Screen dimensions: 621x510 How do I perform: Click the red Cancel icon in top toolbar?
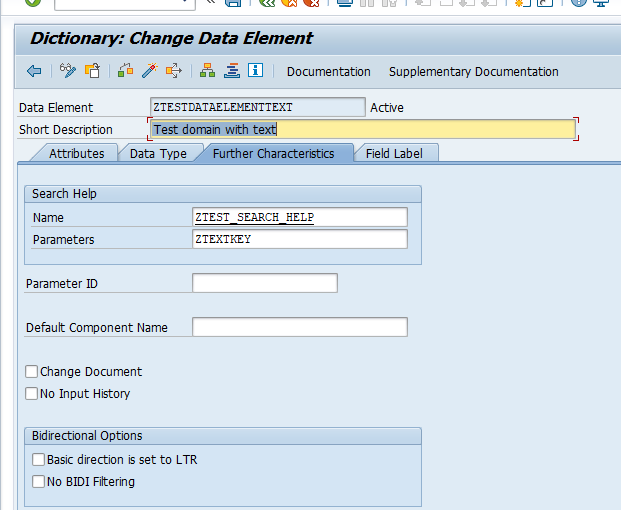click(311, 3)
